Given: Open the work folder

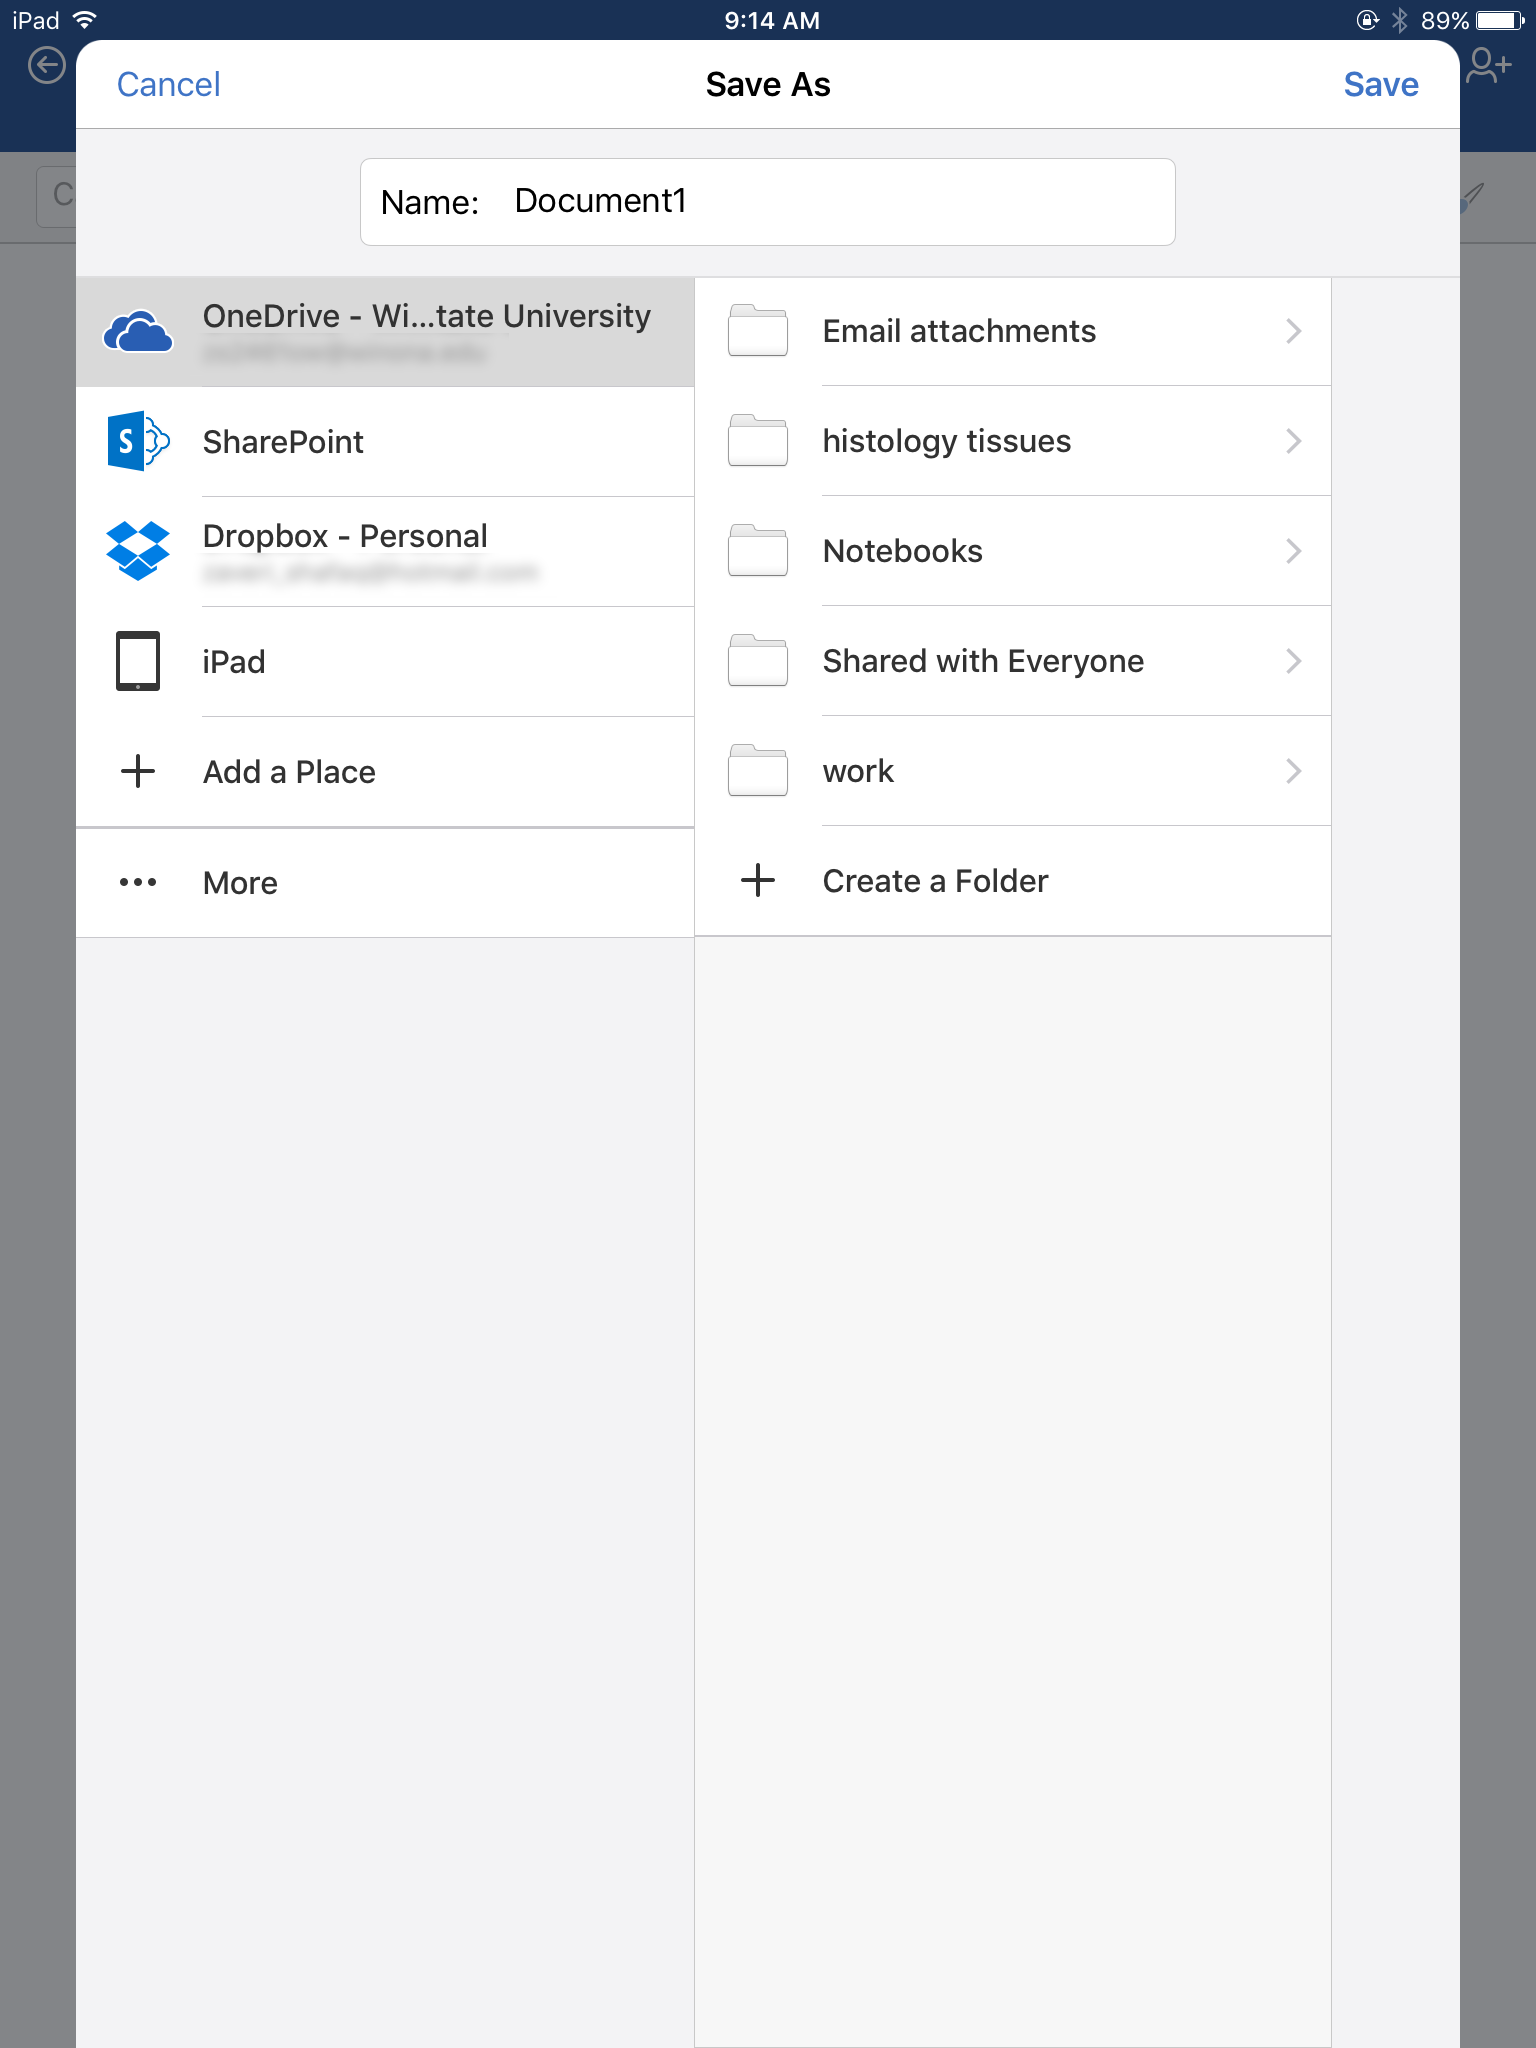Looking at the screenshot, I should pyautogui.click(x=858, y=771).
